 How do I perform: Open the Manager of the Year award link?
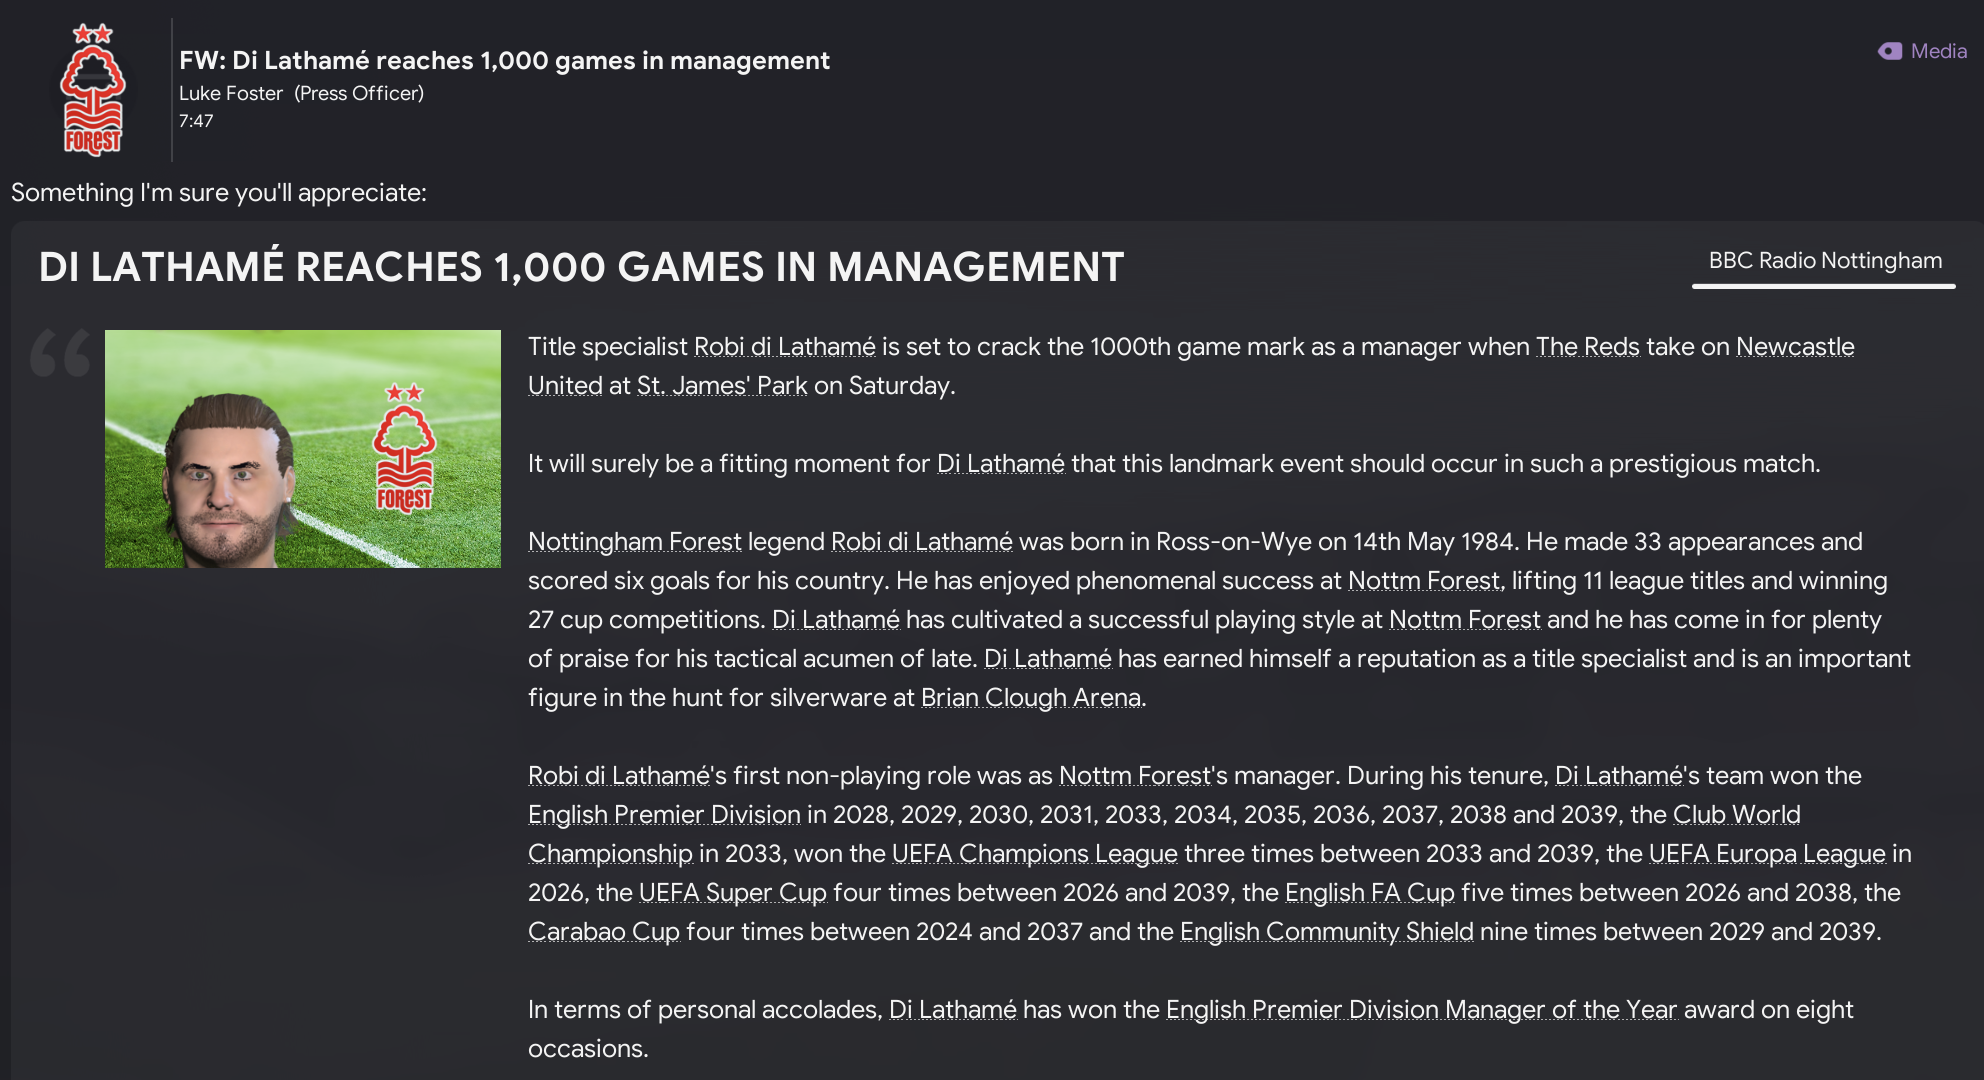coord(1421,1010)
